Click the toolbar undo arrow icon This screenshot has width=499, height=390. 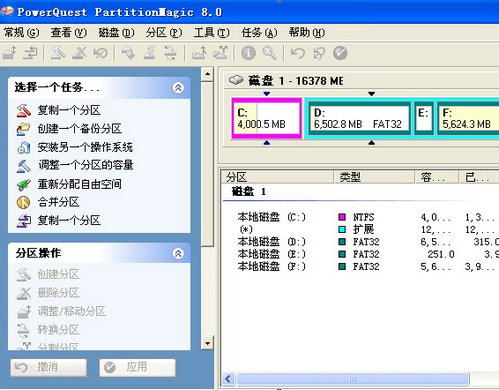click(x=297, y=53)
